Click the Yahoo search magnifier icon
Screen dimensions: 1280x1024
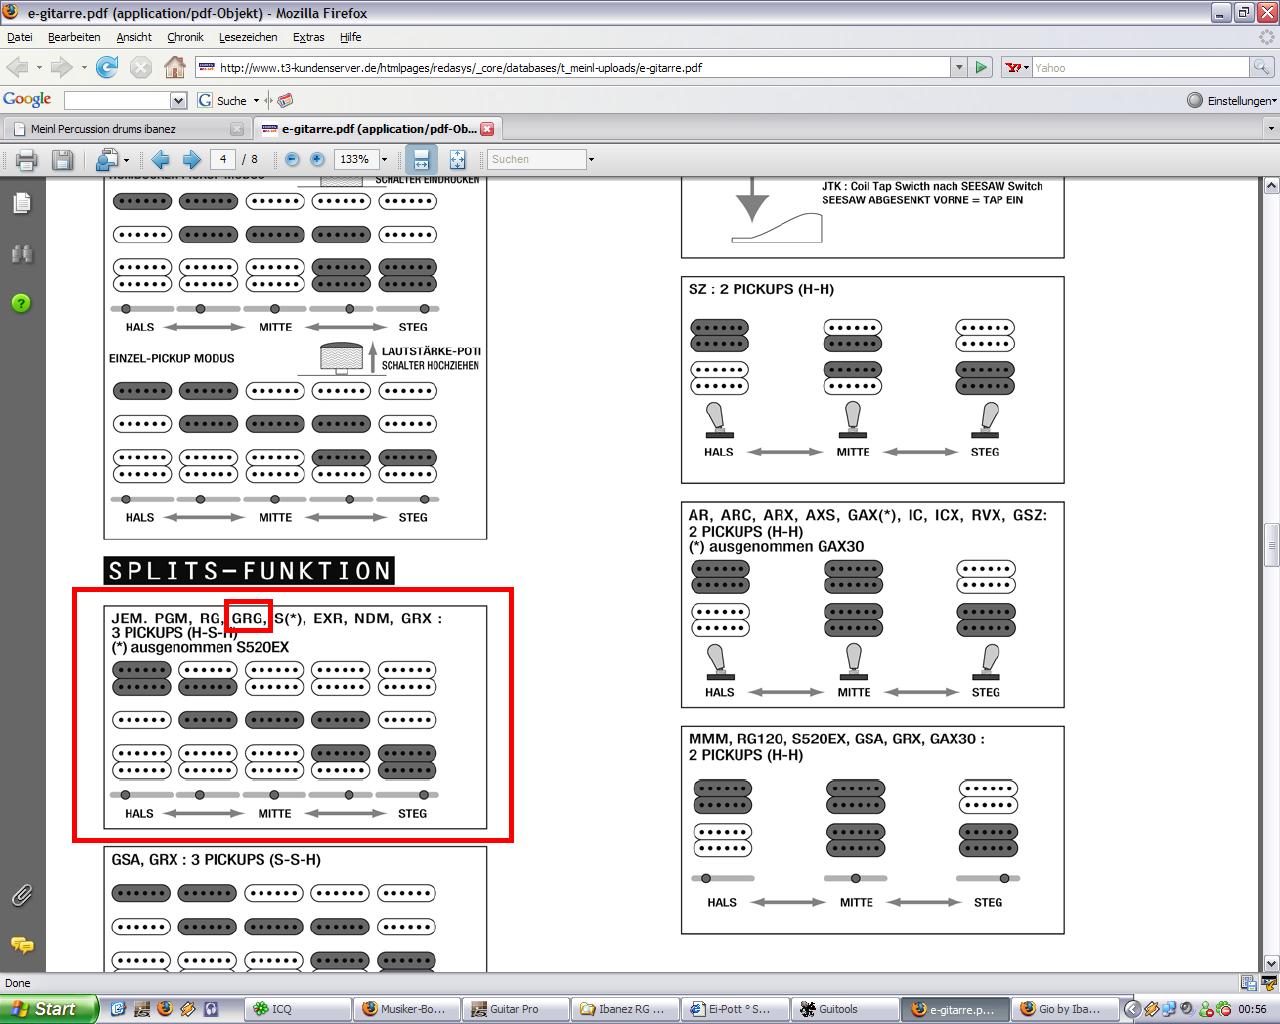(x=1262, y=67)
